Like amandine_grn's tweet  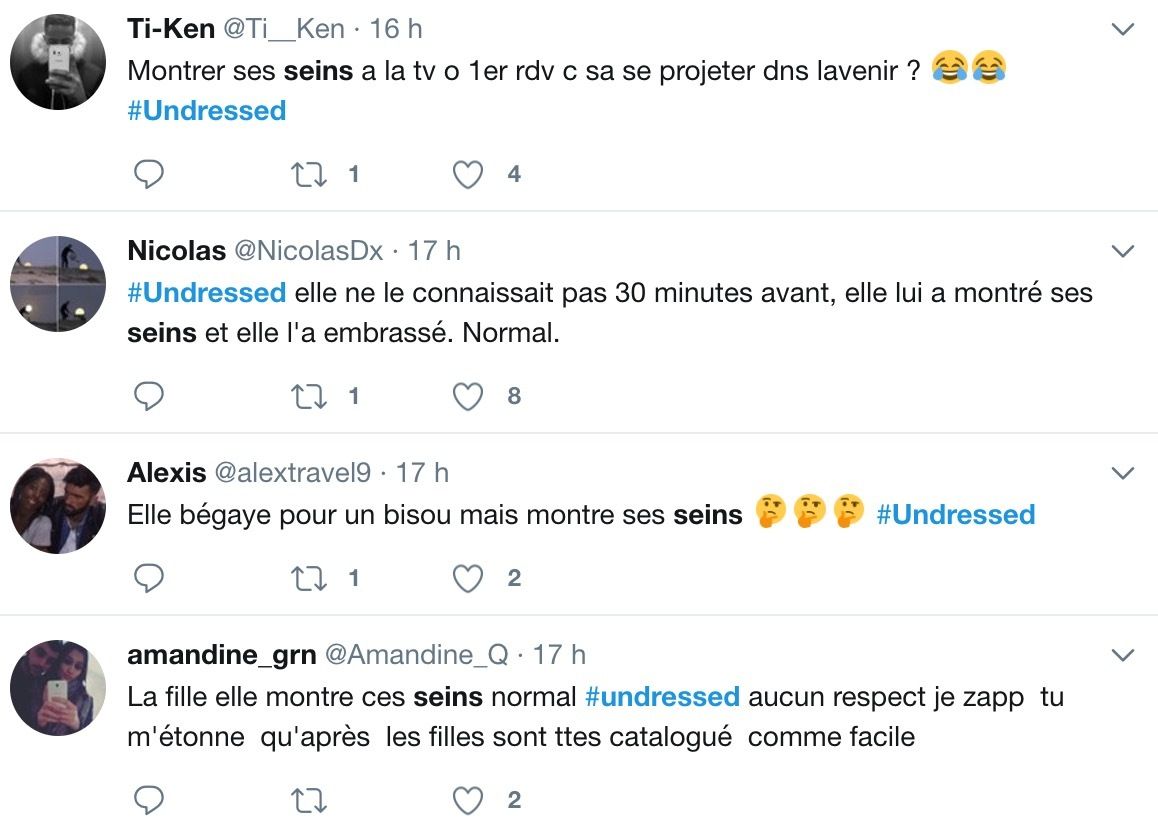click(468, 801)
